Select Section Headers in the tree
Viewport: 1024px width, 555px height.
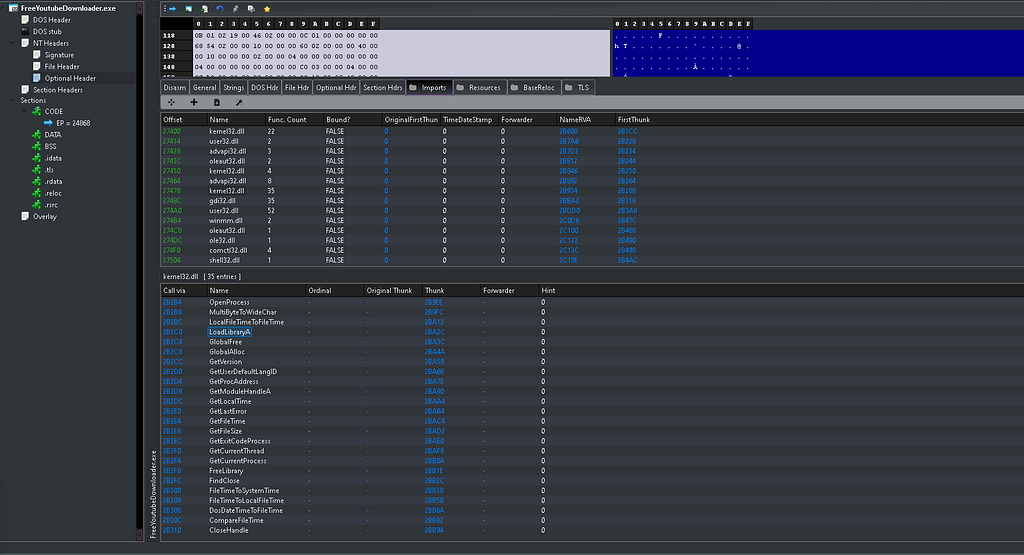click(x=57, y=90)
